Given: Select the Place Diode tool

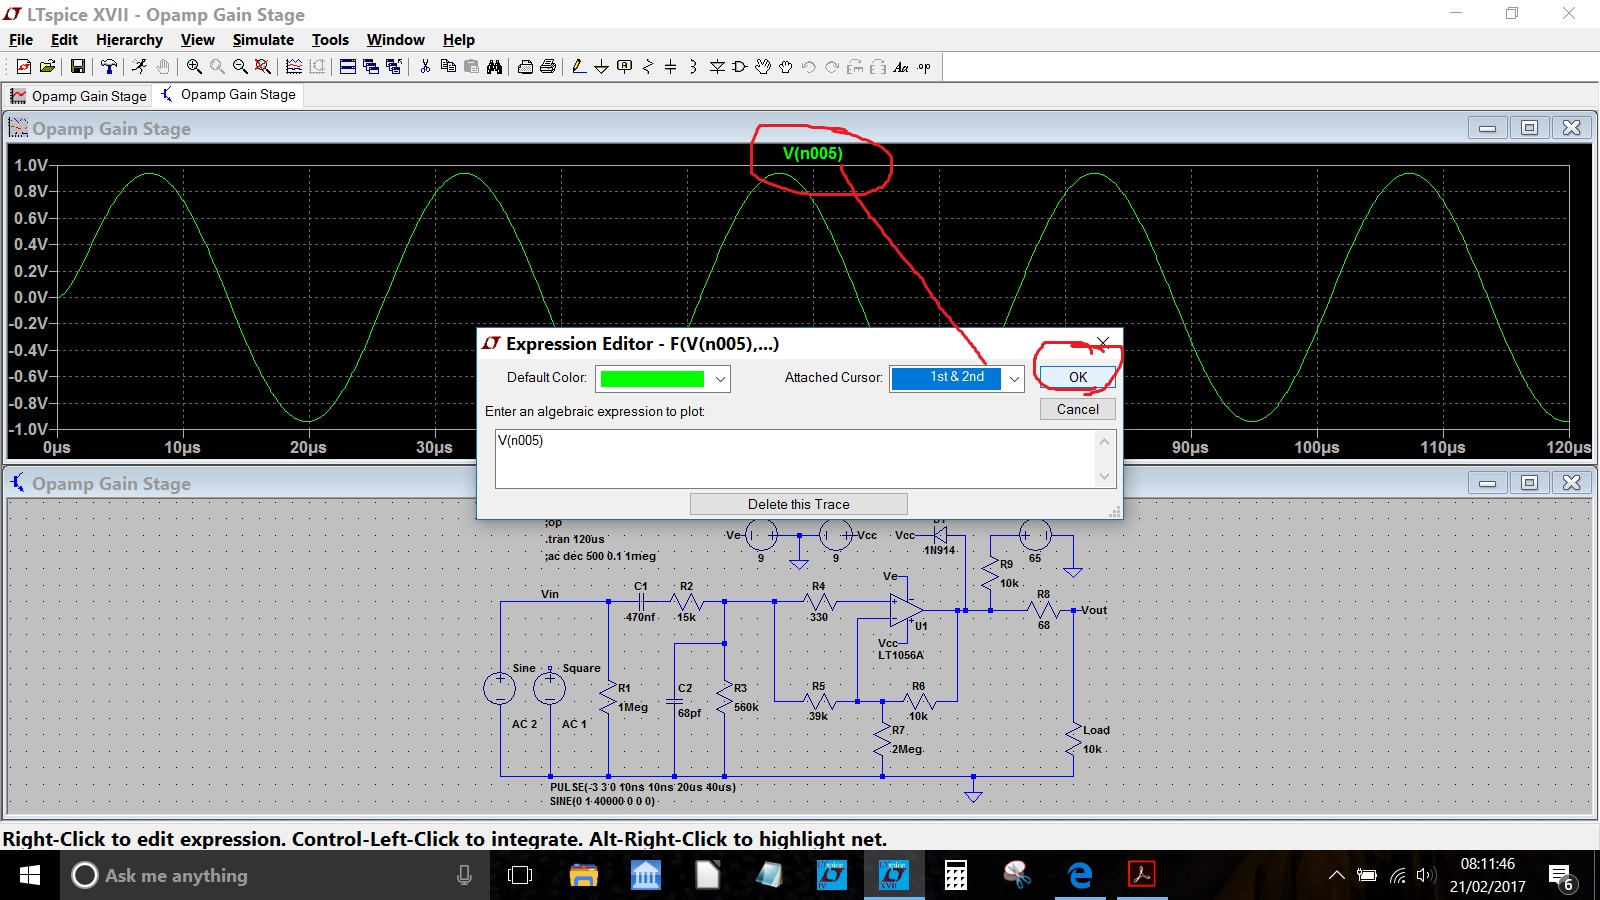Looking at the screenshot, I should click(717, 67).
